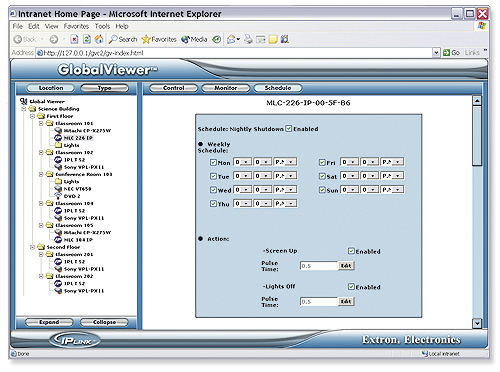Open Fri hour dropdown
500x372 pixels.
click(350, 162)
